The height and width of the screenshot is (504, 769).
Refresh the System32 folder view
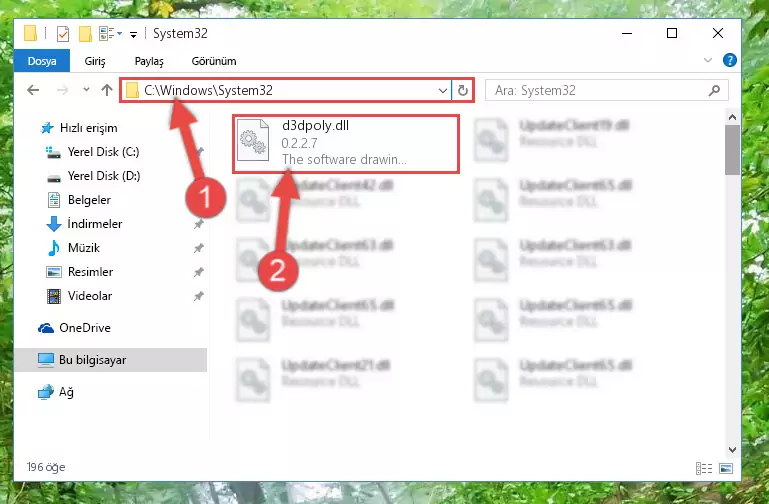tap(462, 90)
